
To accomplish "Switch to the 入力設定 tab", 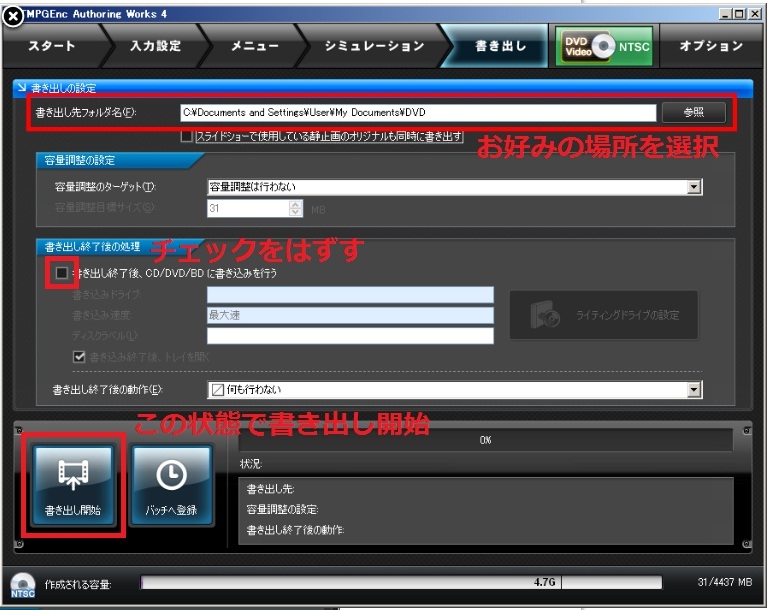I will pyautogui.click(x=156, y=46).
